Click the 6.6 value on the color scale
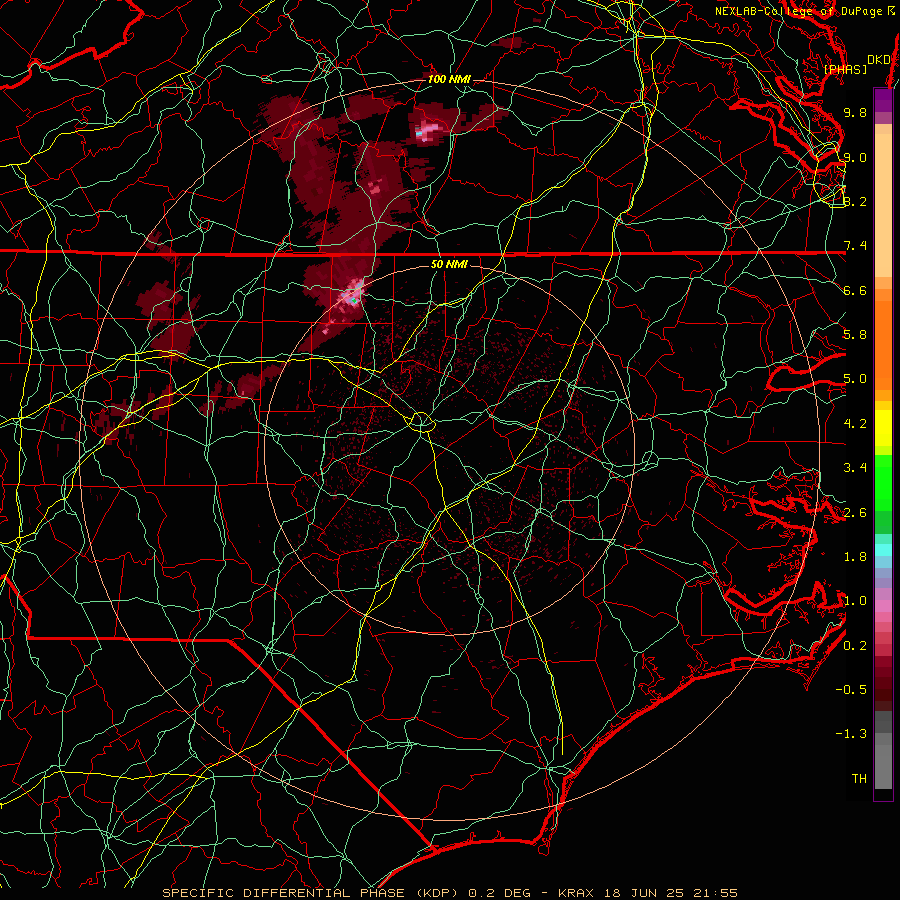900x900 pixels. pos(855,290)
